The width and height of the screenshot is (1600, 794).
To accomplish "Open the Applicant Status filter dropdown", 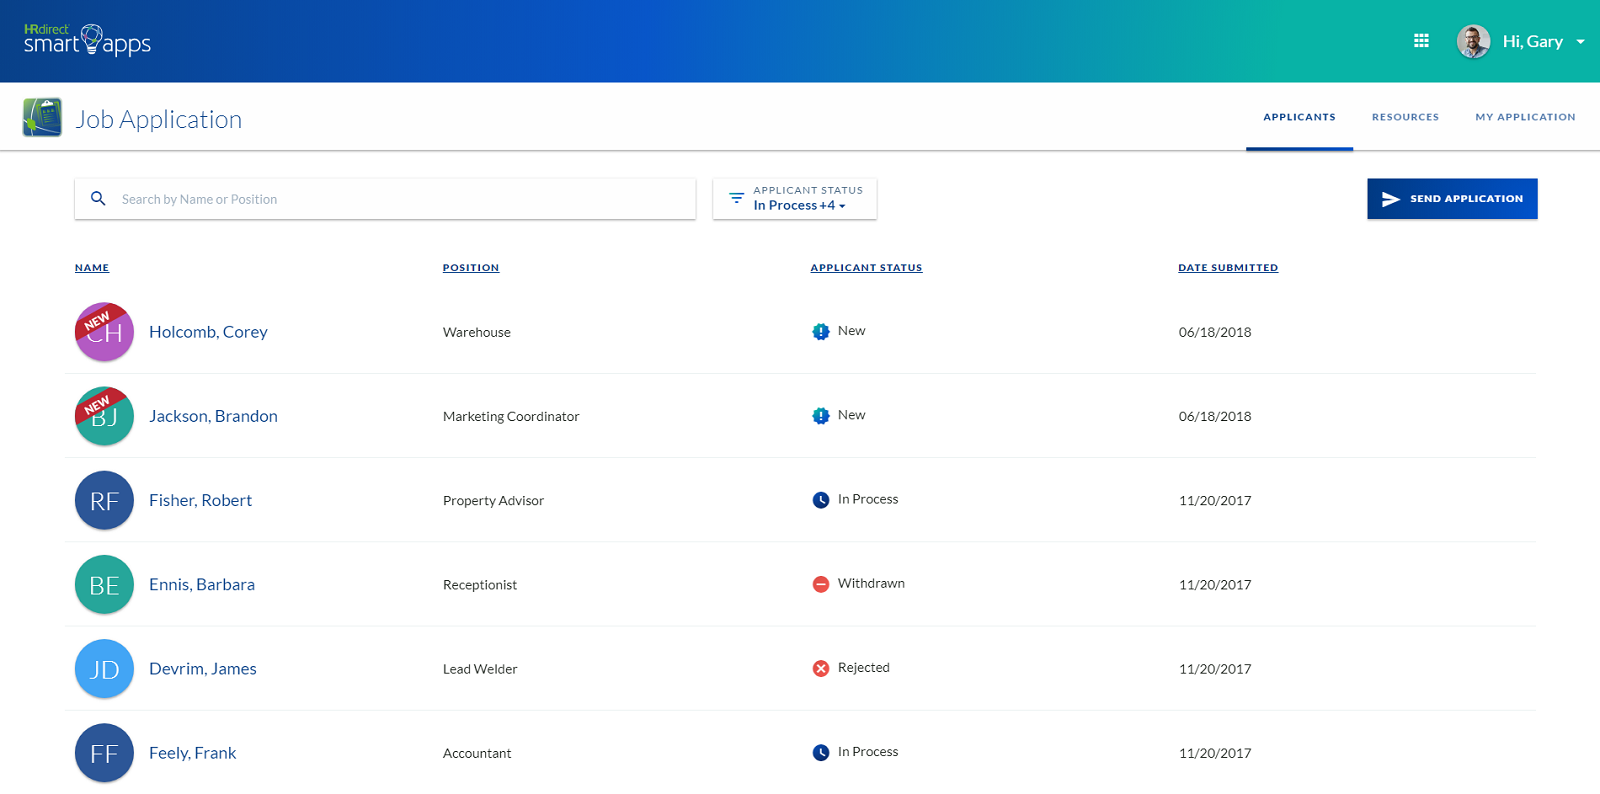I will coord(795,198).
